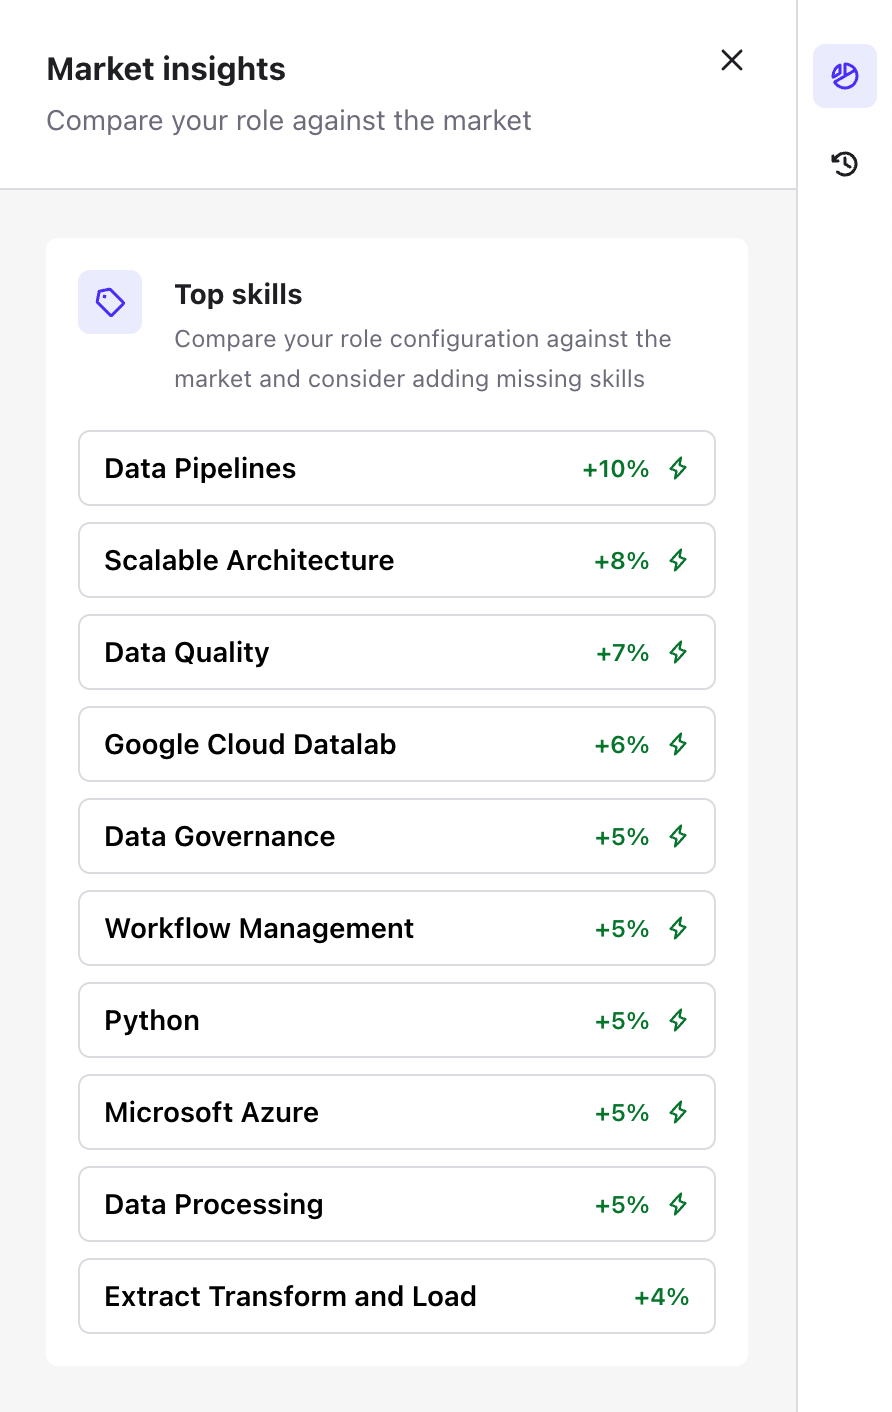Pick the Data Governance skill

(397, 836)
